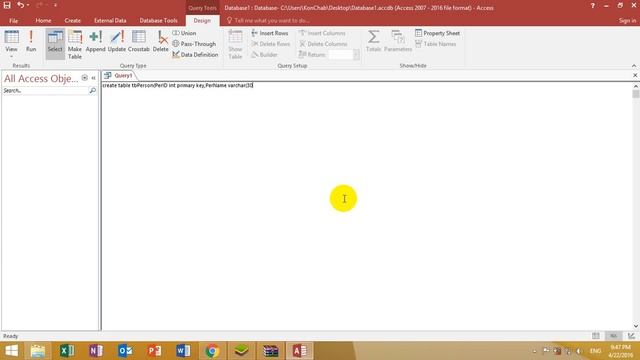Select Data Definition query option
640x360 pixels.
[195, 54]
